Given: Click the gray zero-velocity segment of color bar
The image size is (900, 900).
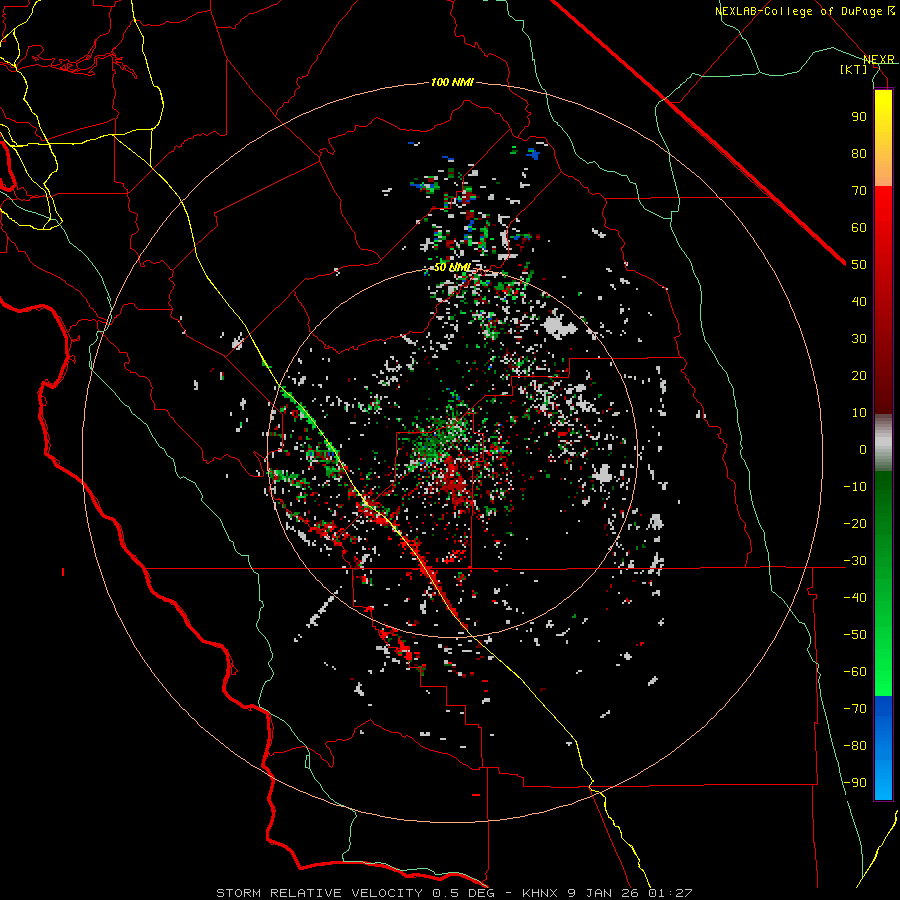Looking at the screenshot, I should [x=883, y=445].
